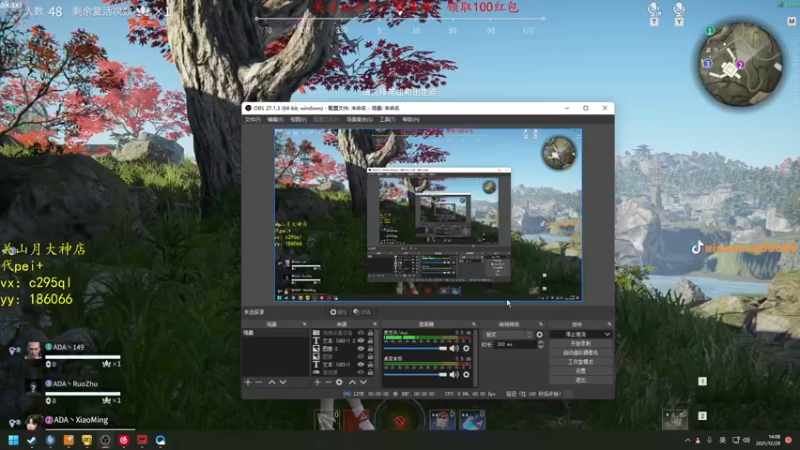The image size is (800, 450).
Task: Expand the 停止推流 button dropdown arrow
Action: [607, 335]
